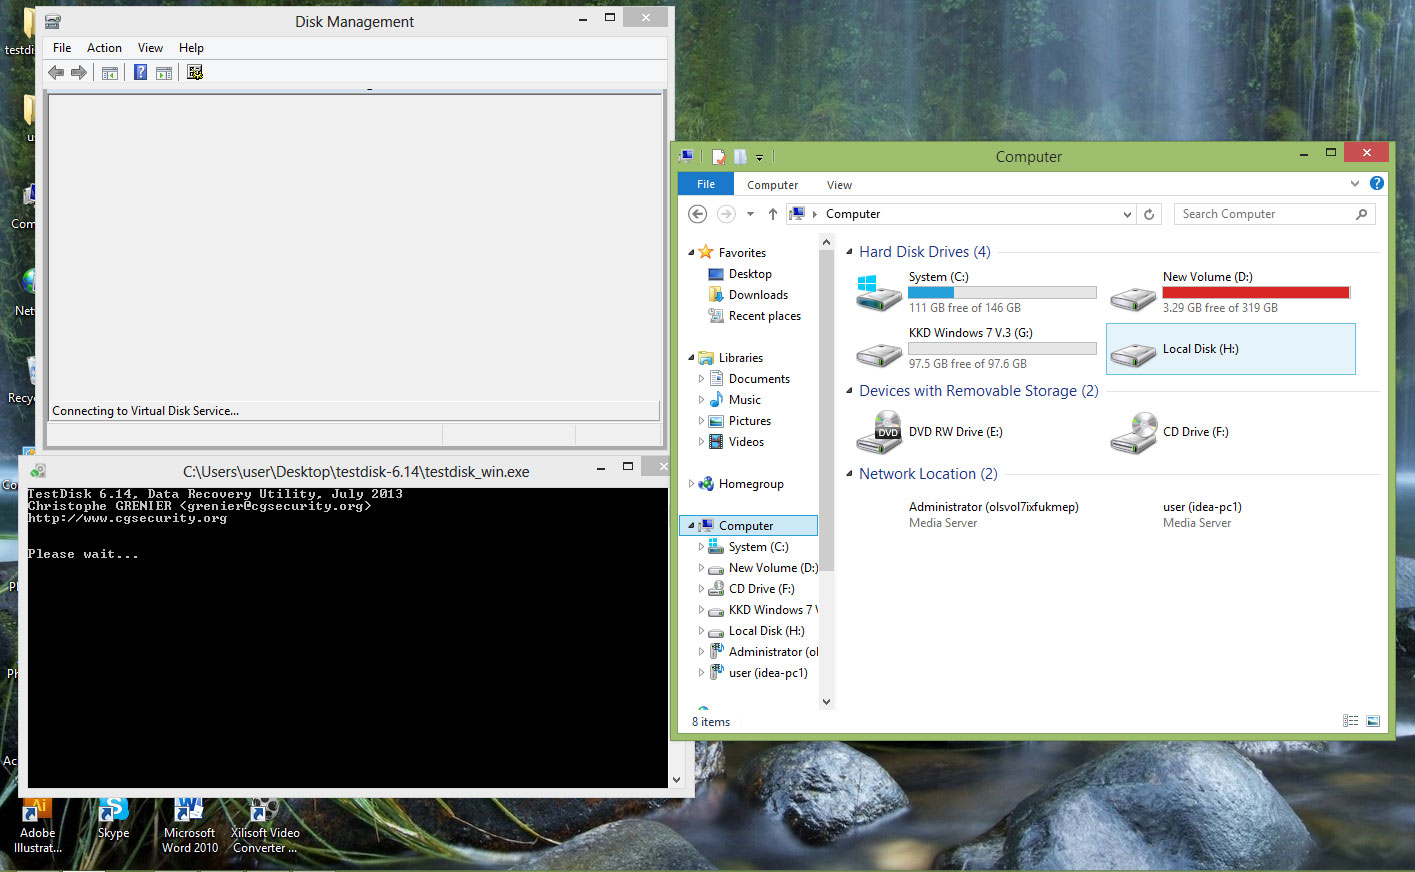The image size is (1415, 872).
Task: Collapse the Hard Disk Drives group
Action: coord(849,252)
